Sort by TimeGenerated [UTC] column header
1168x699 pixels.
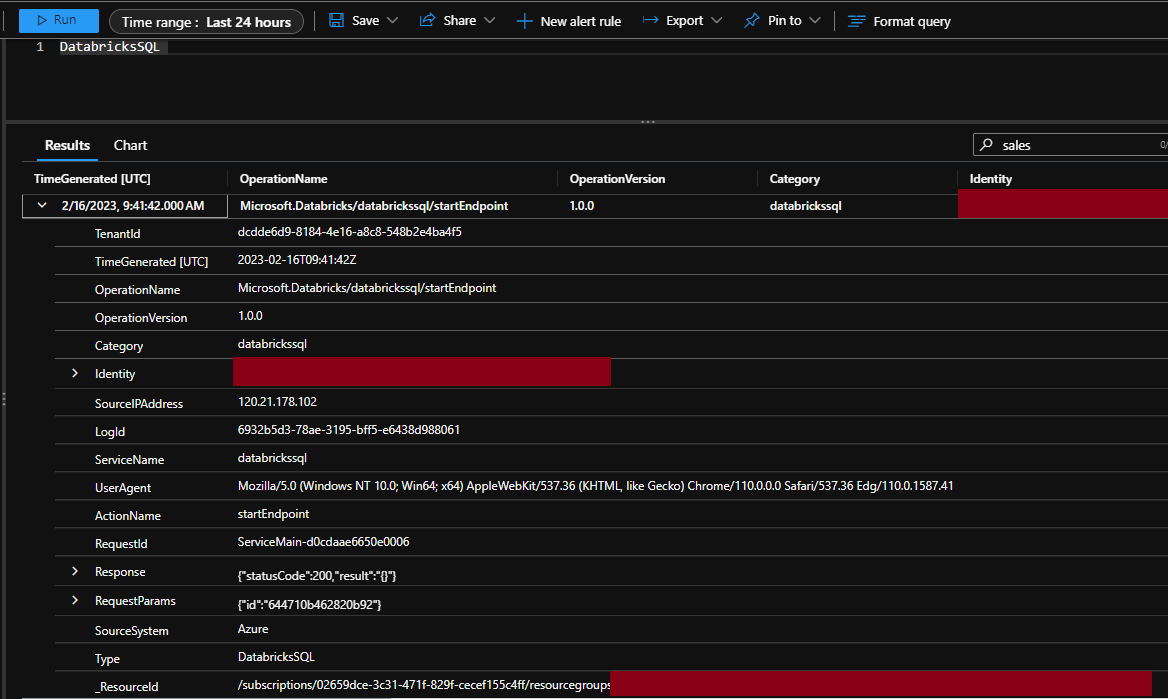(x=92, y=179)
